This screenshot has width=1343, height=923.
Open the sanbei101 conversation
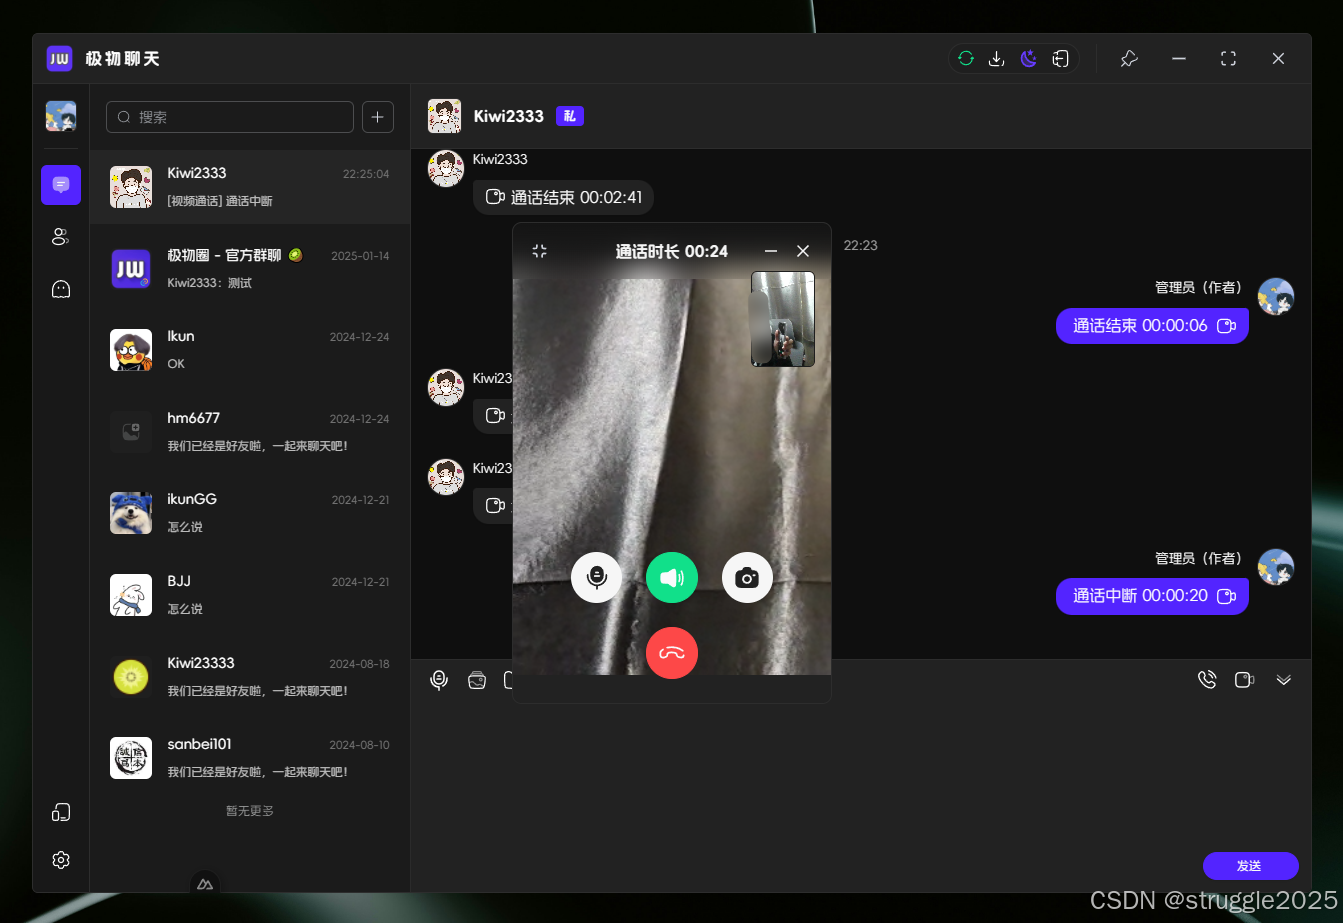click(x=250, y=758)
